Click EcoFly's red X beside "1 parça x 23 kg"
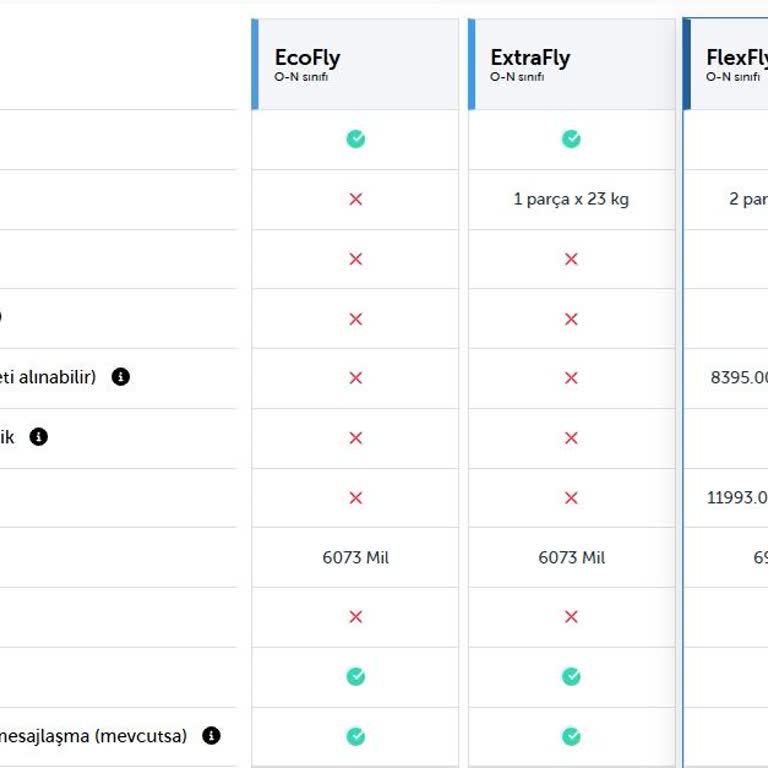 click(x=355, y=199)
